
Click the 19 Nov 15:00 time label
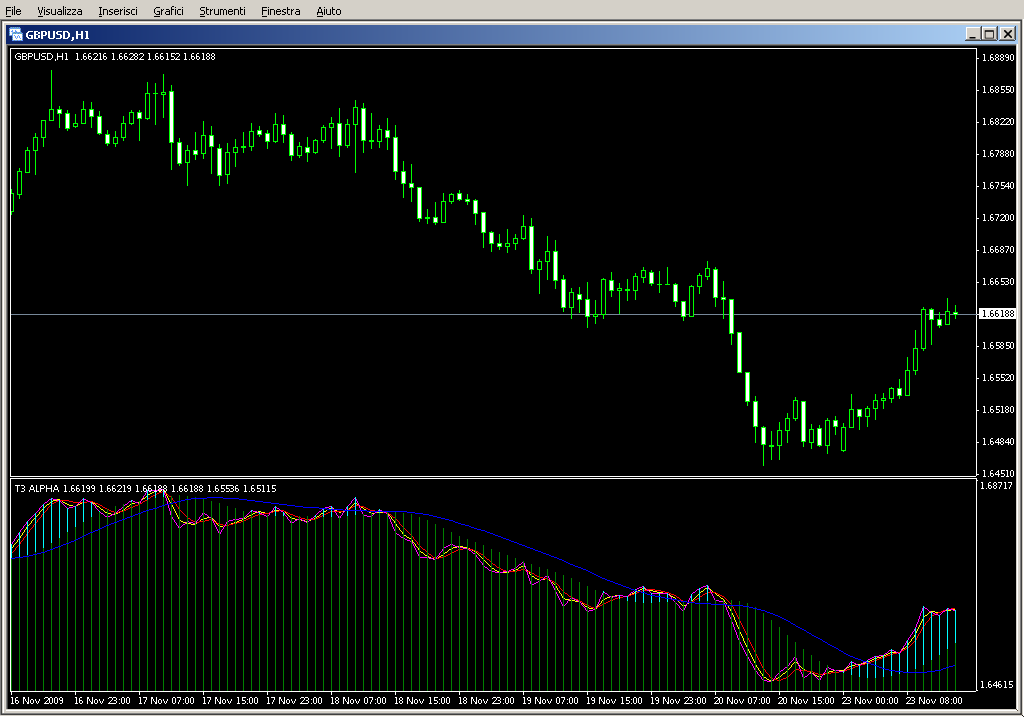click(x=614, y=701)
